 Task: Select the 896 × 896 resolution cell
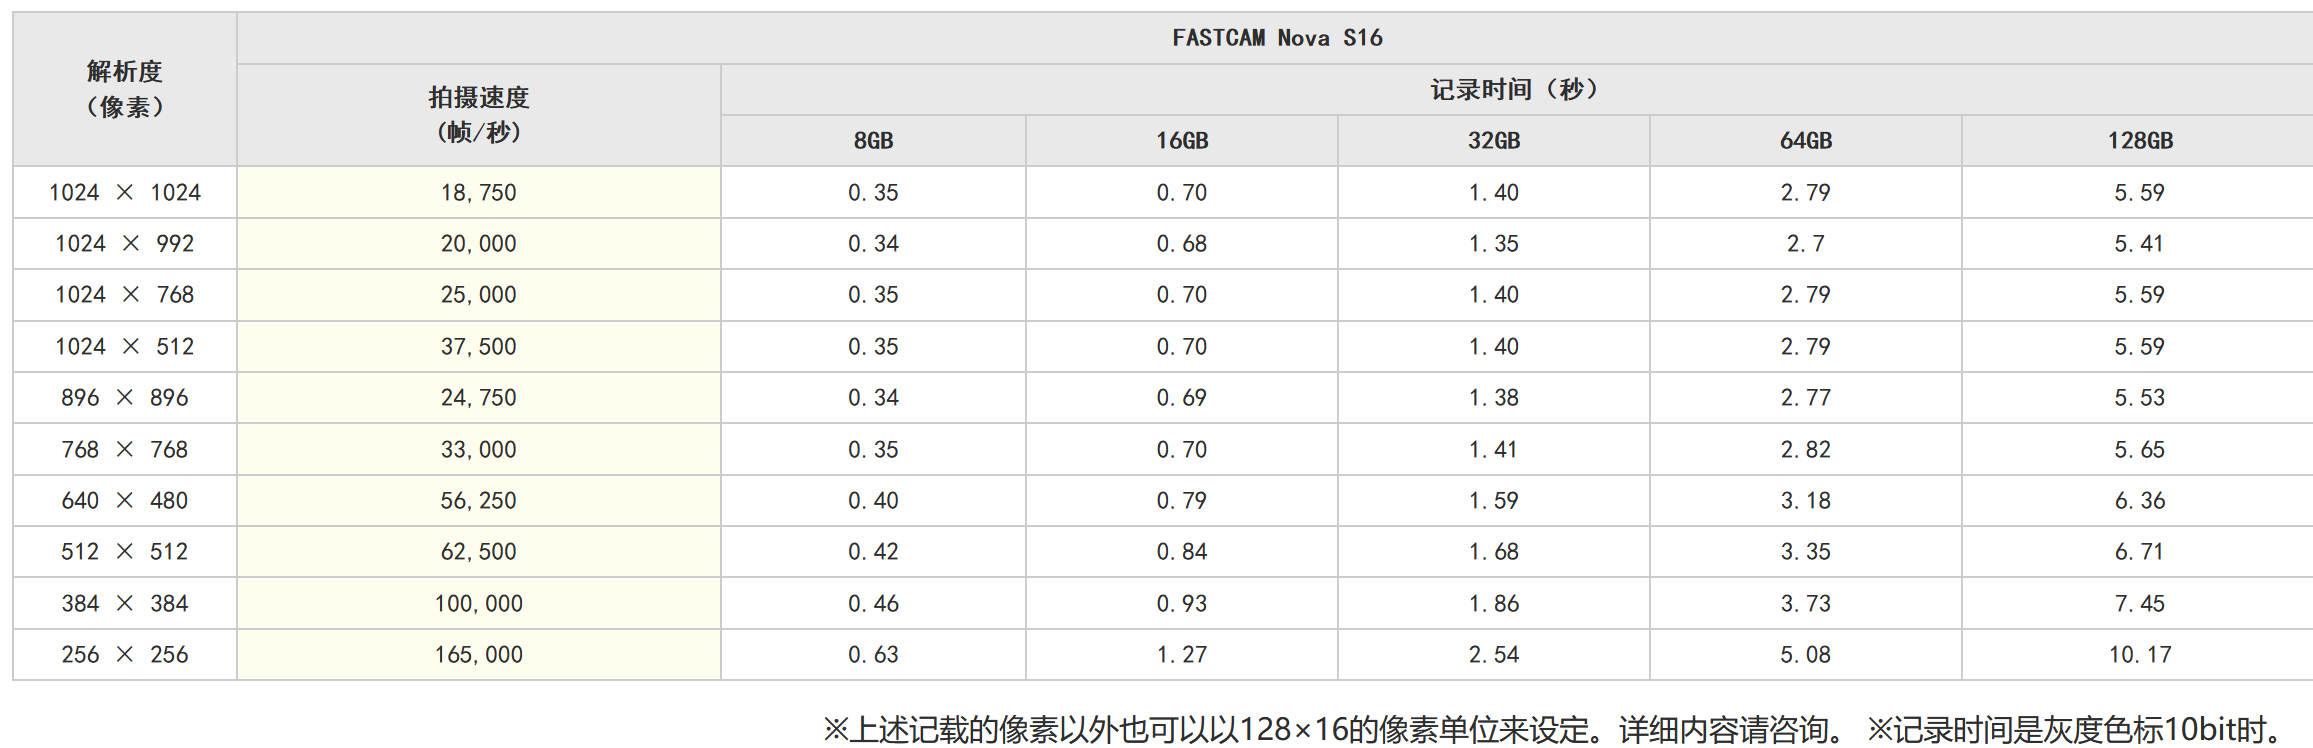click(x=125, y=398)
